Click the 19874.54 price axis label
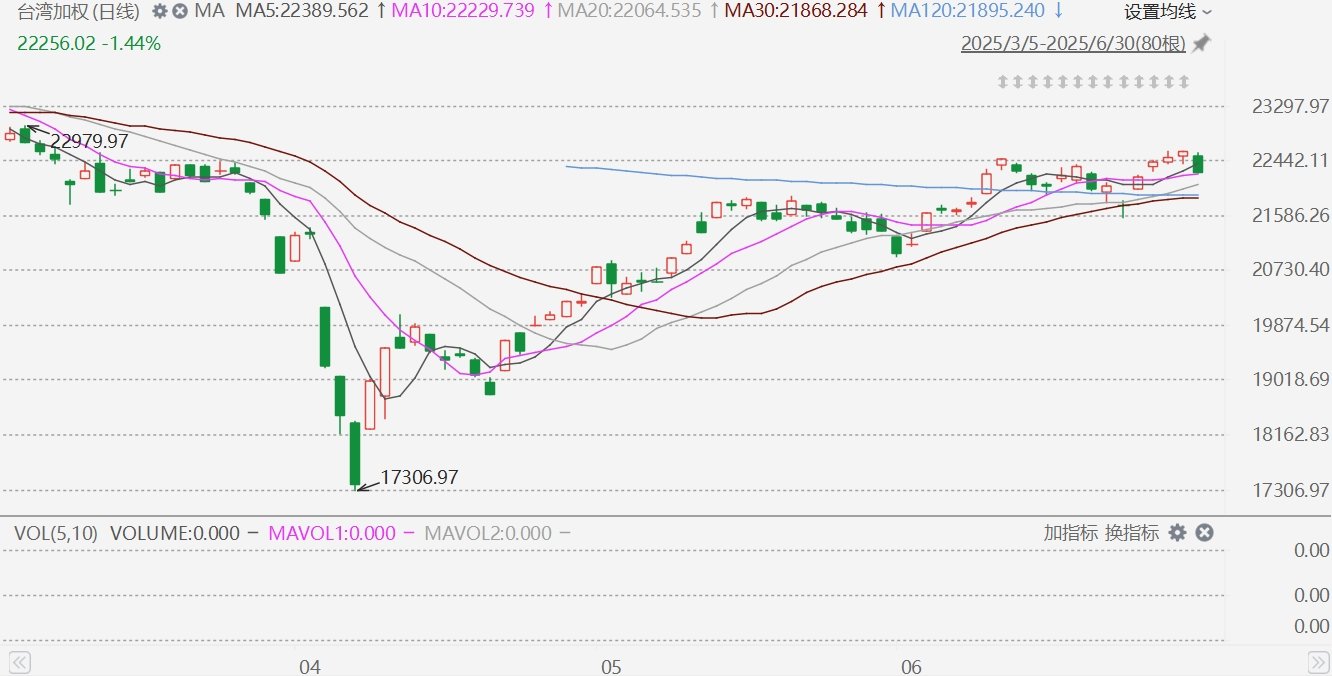Screen dimensions: 1332x676 pyautogui.click(x=1290, y=324)
